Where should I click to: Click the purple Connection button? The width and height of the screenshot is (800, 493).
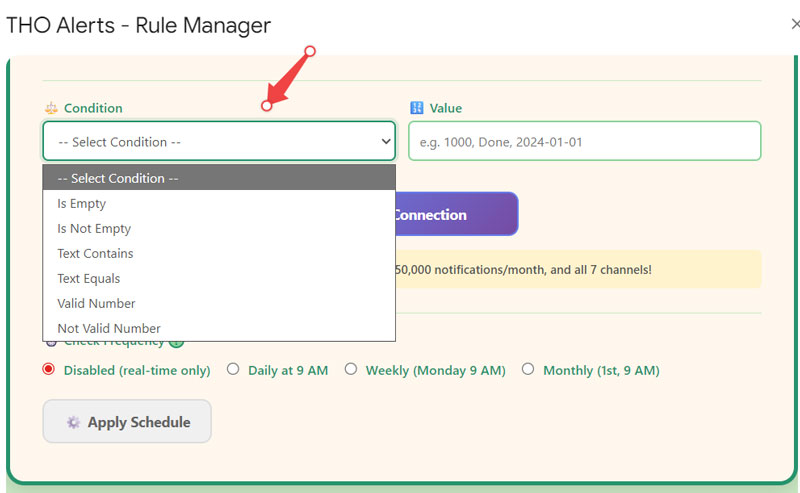click(x=457, y=214)
